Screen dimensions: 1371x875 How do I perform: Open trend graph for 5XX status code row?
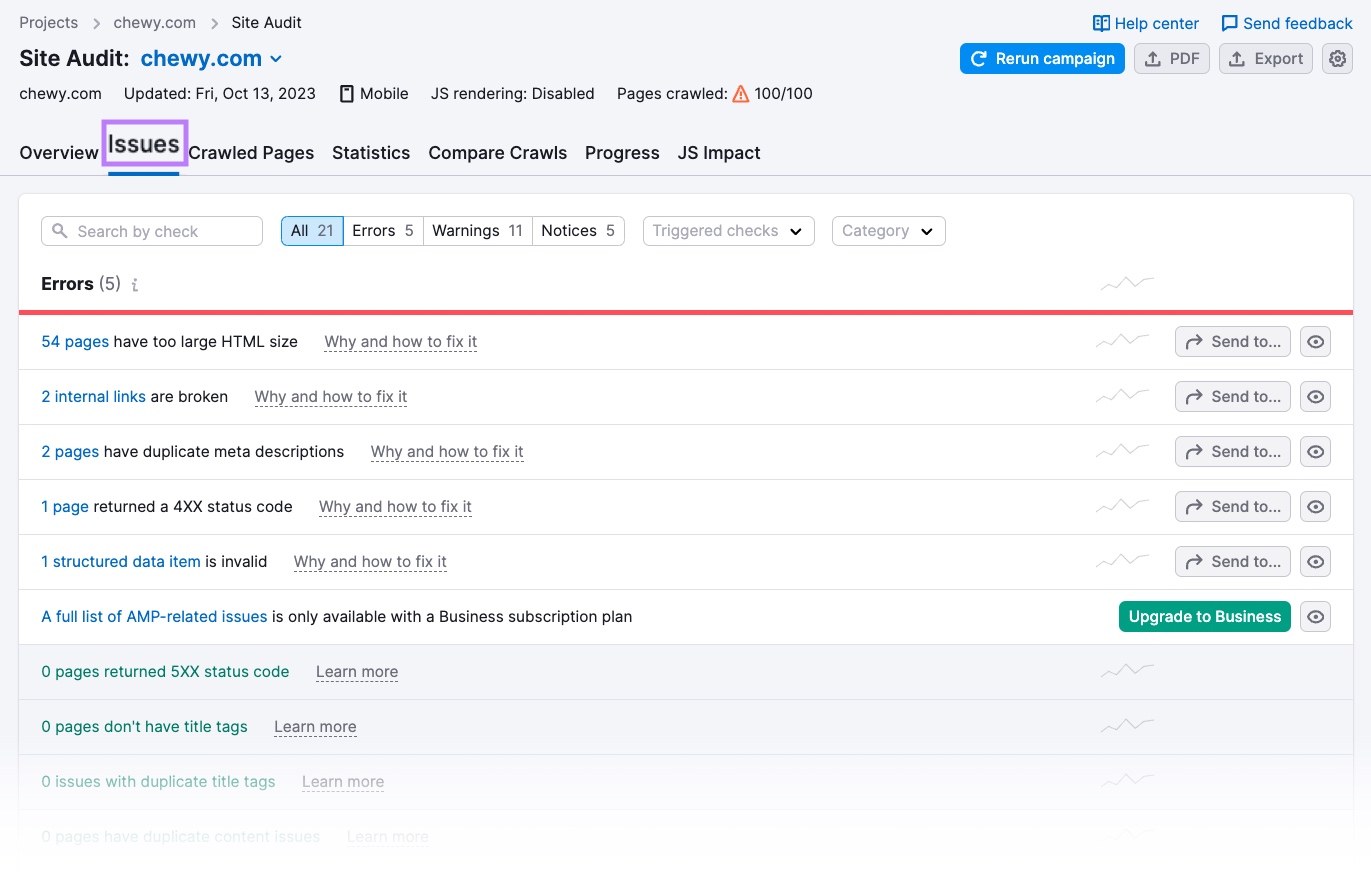pos(1127,671)
